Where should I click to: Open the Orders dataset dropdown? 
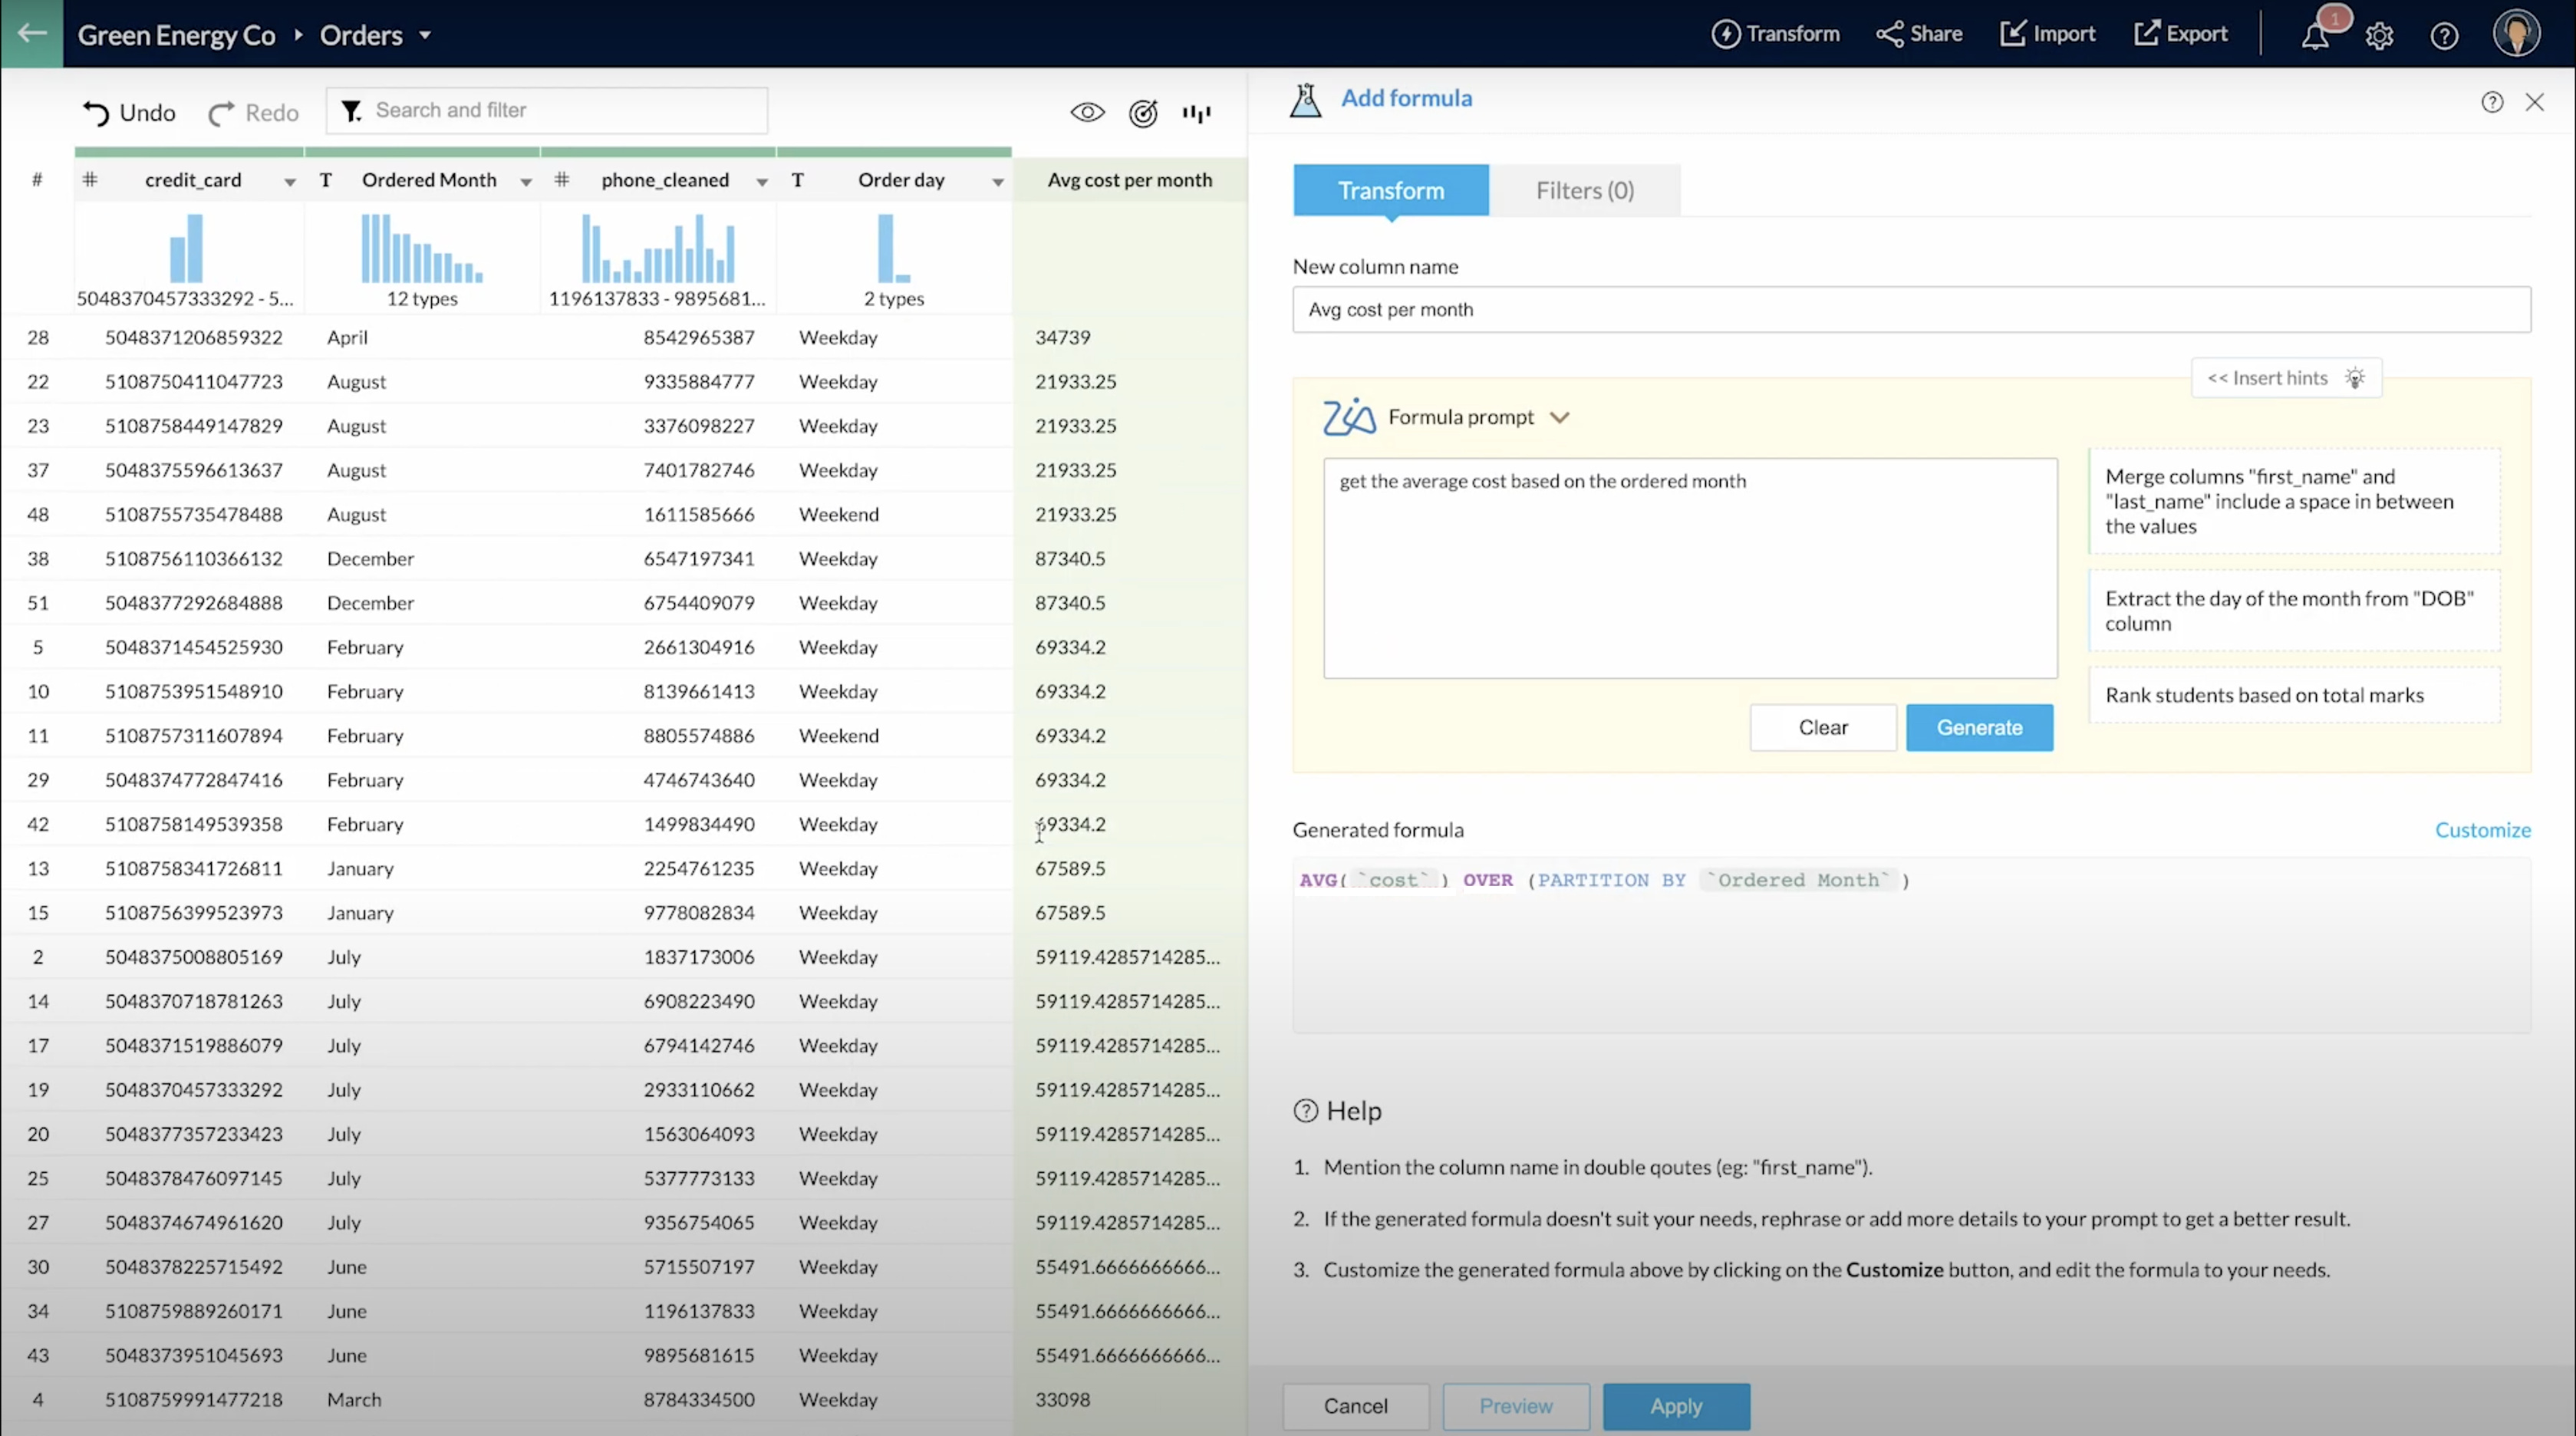click(425, 35)
